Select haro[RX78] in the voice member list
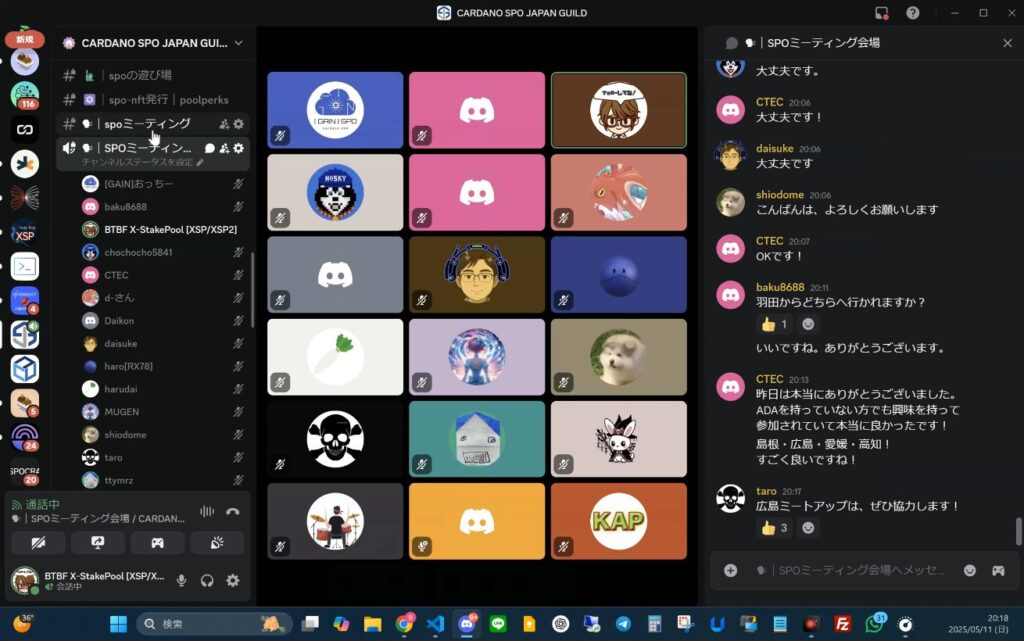 pos(163,366)
